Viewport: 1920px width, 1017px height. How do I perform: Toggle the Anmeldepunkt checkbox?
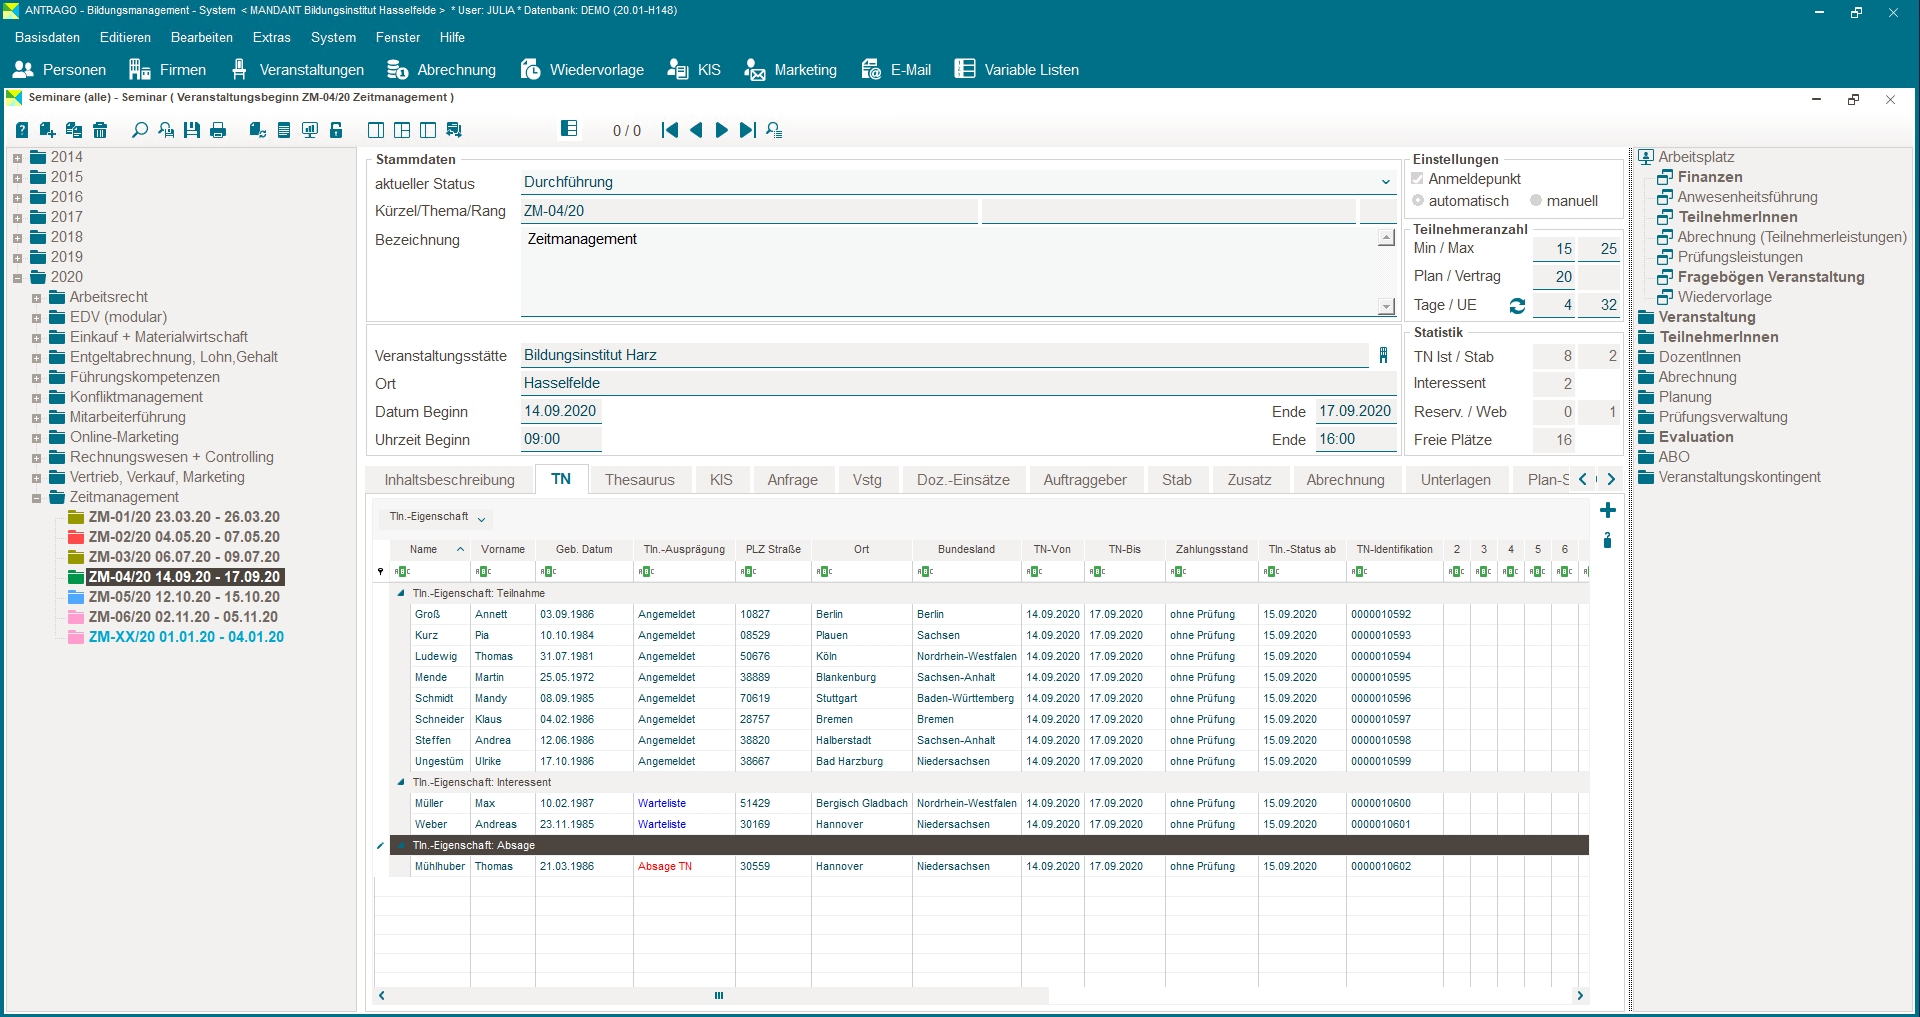pyautogui.click(x=1417, y=179)
